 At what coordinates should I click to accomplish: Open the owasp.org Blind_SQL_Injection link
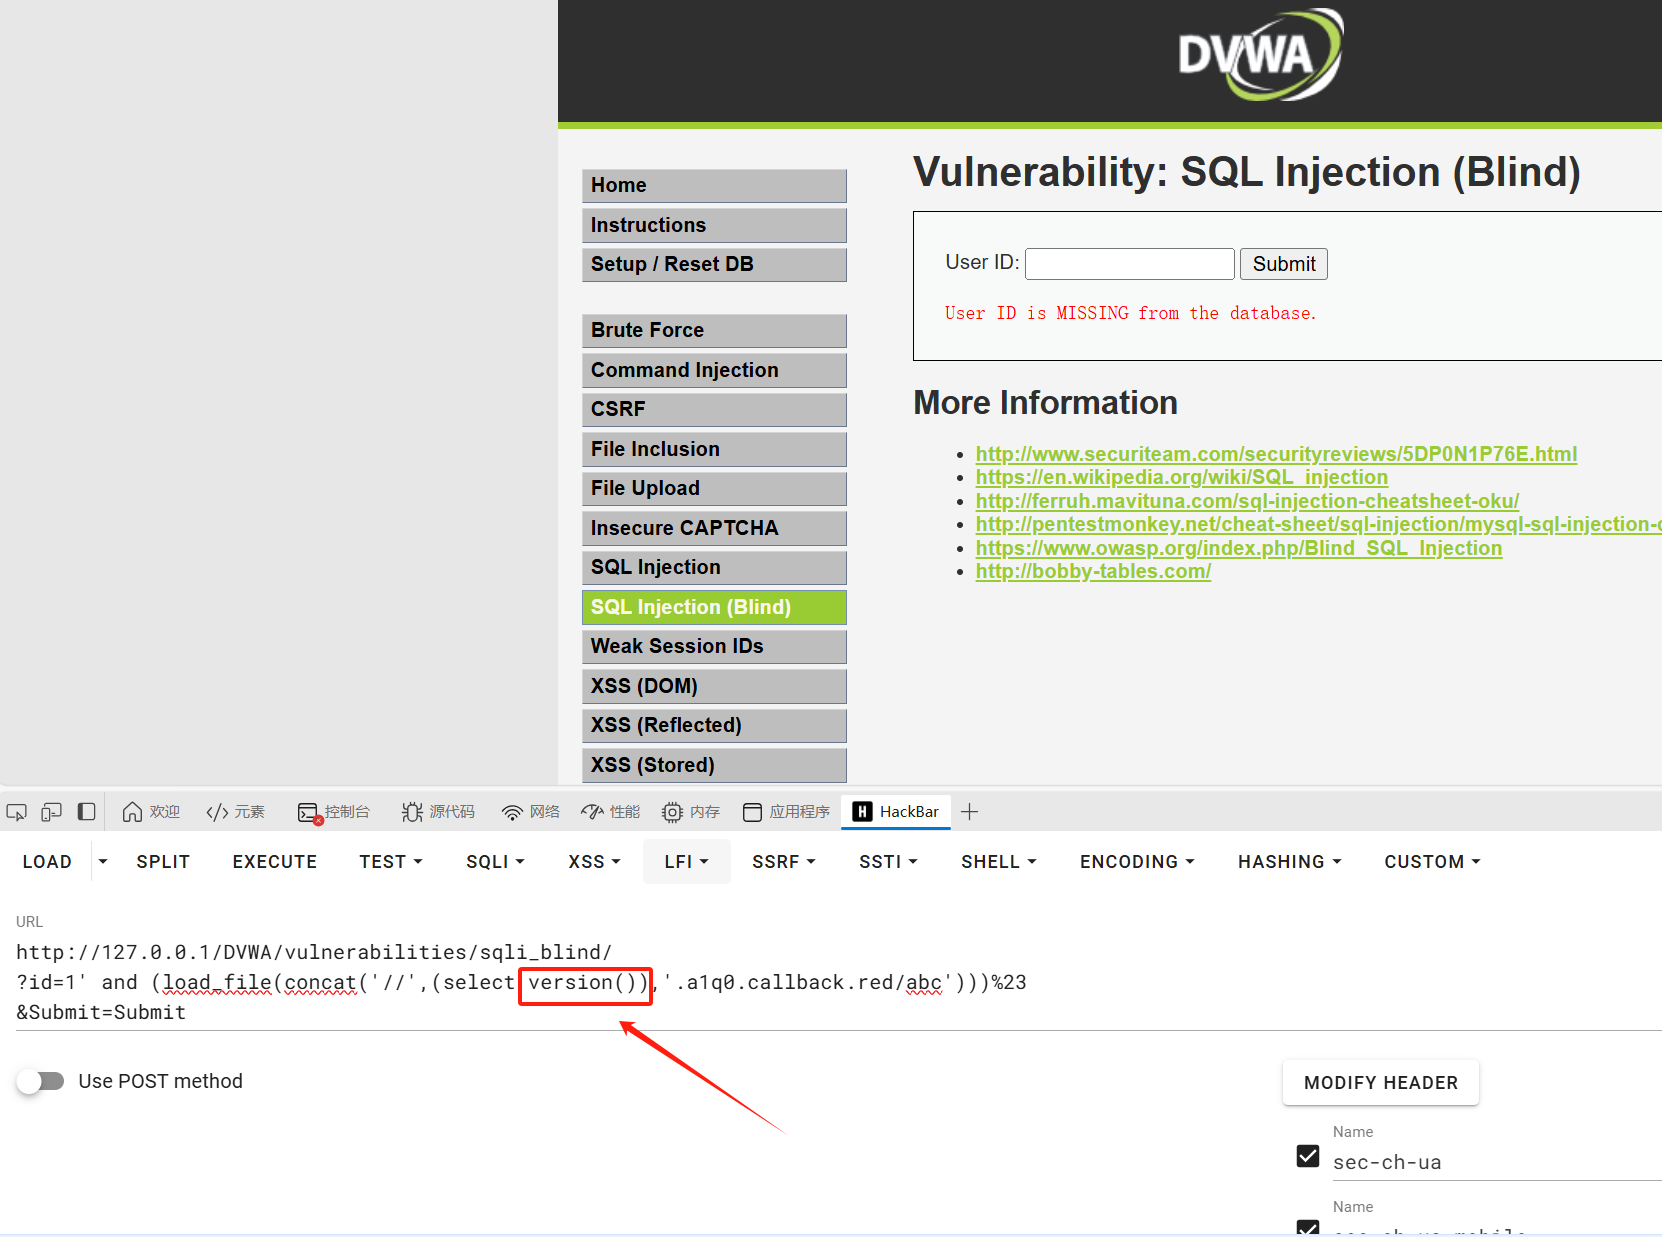coord(1239,548)
